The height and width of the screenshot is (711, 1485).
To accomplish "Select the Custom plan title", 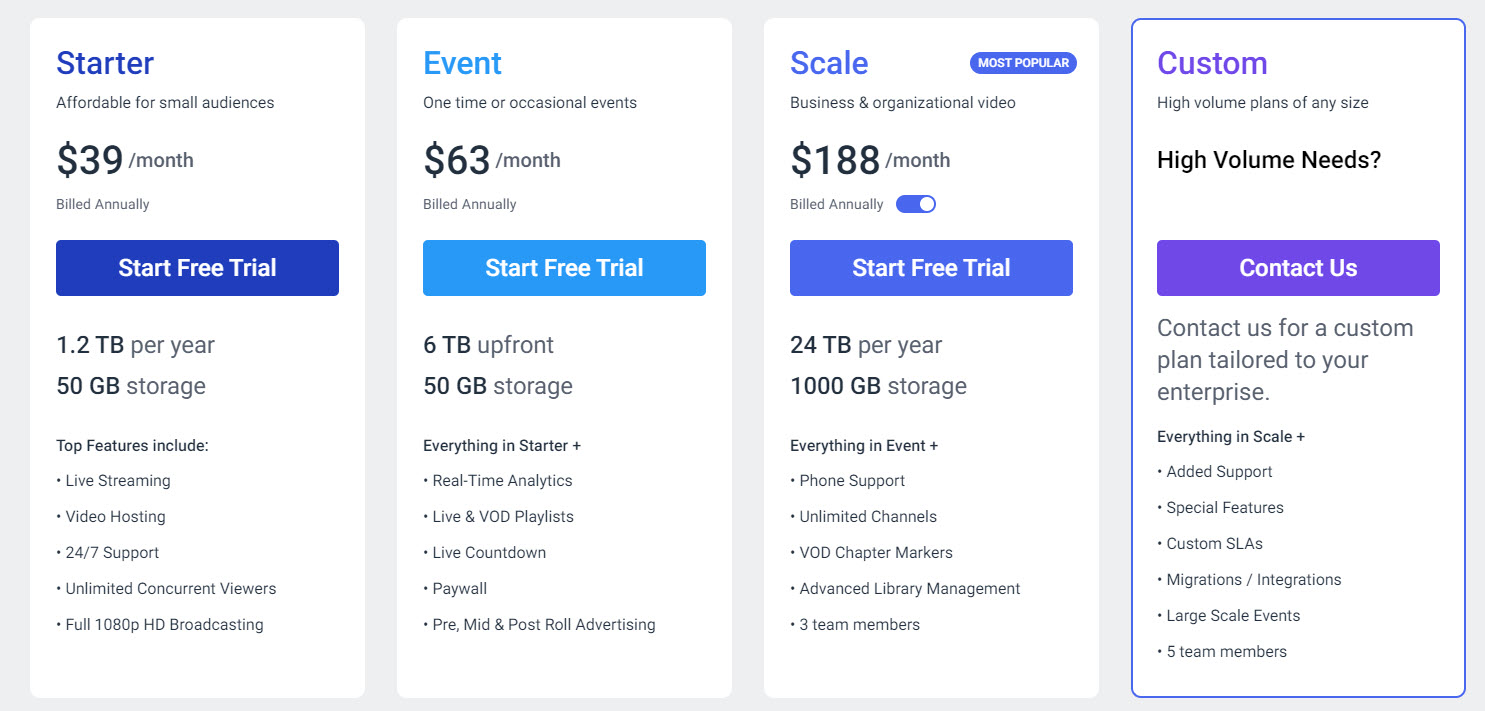I will point(1212,63).
